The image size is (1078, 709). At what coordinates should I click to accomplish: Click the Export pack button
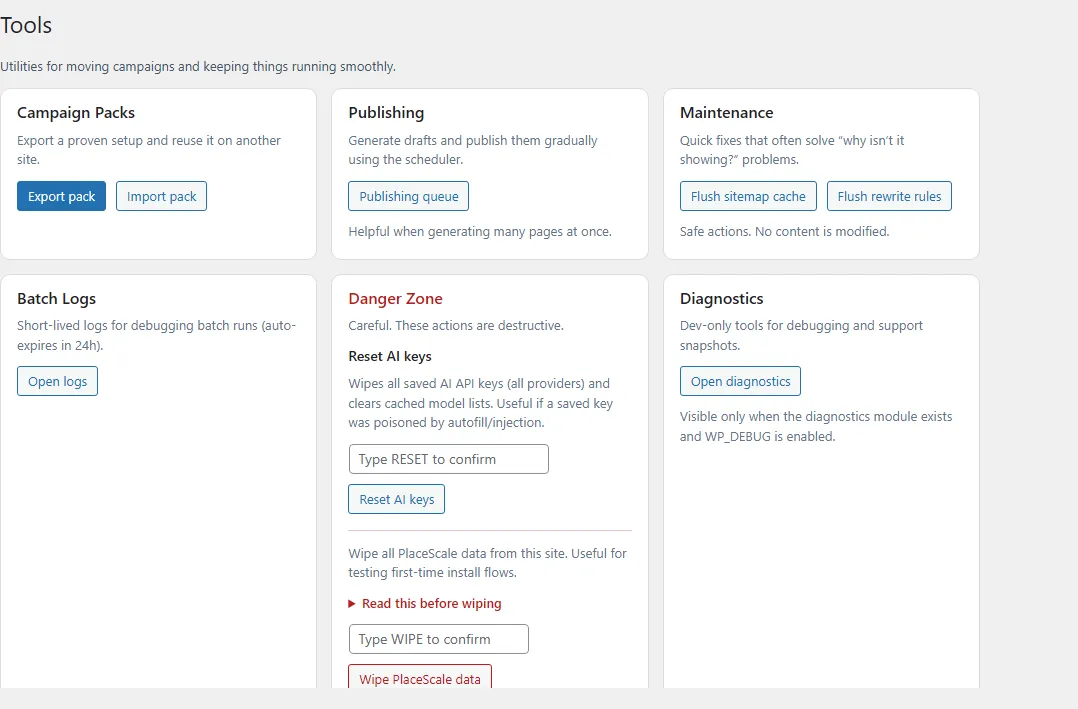tap(61, 196)
